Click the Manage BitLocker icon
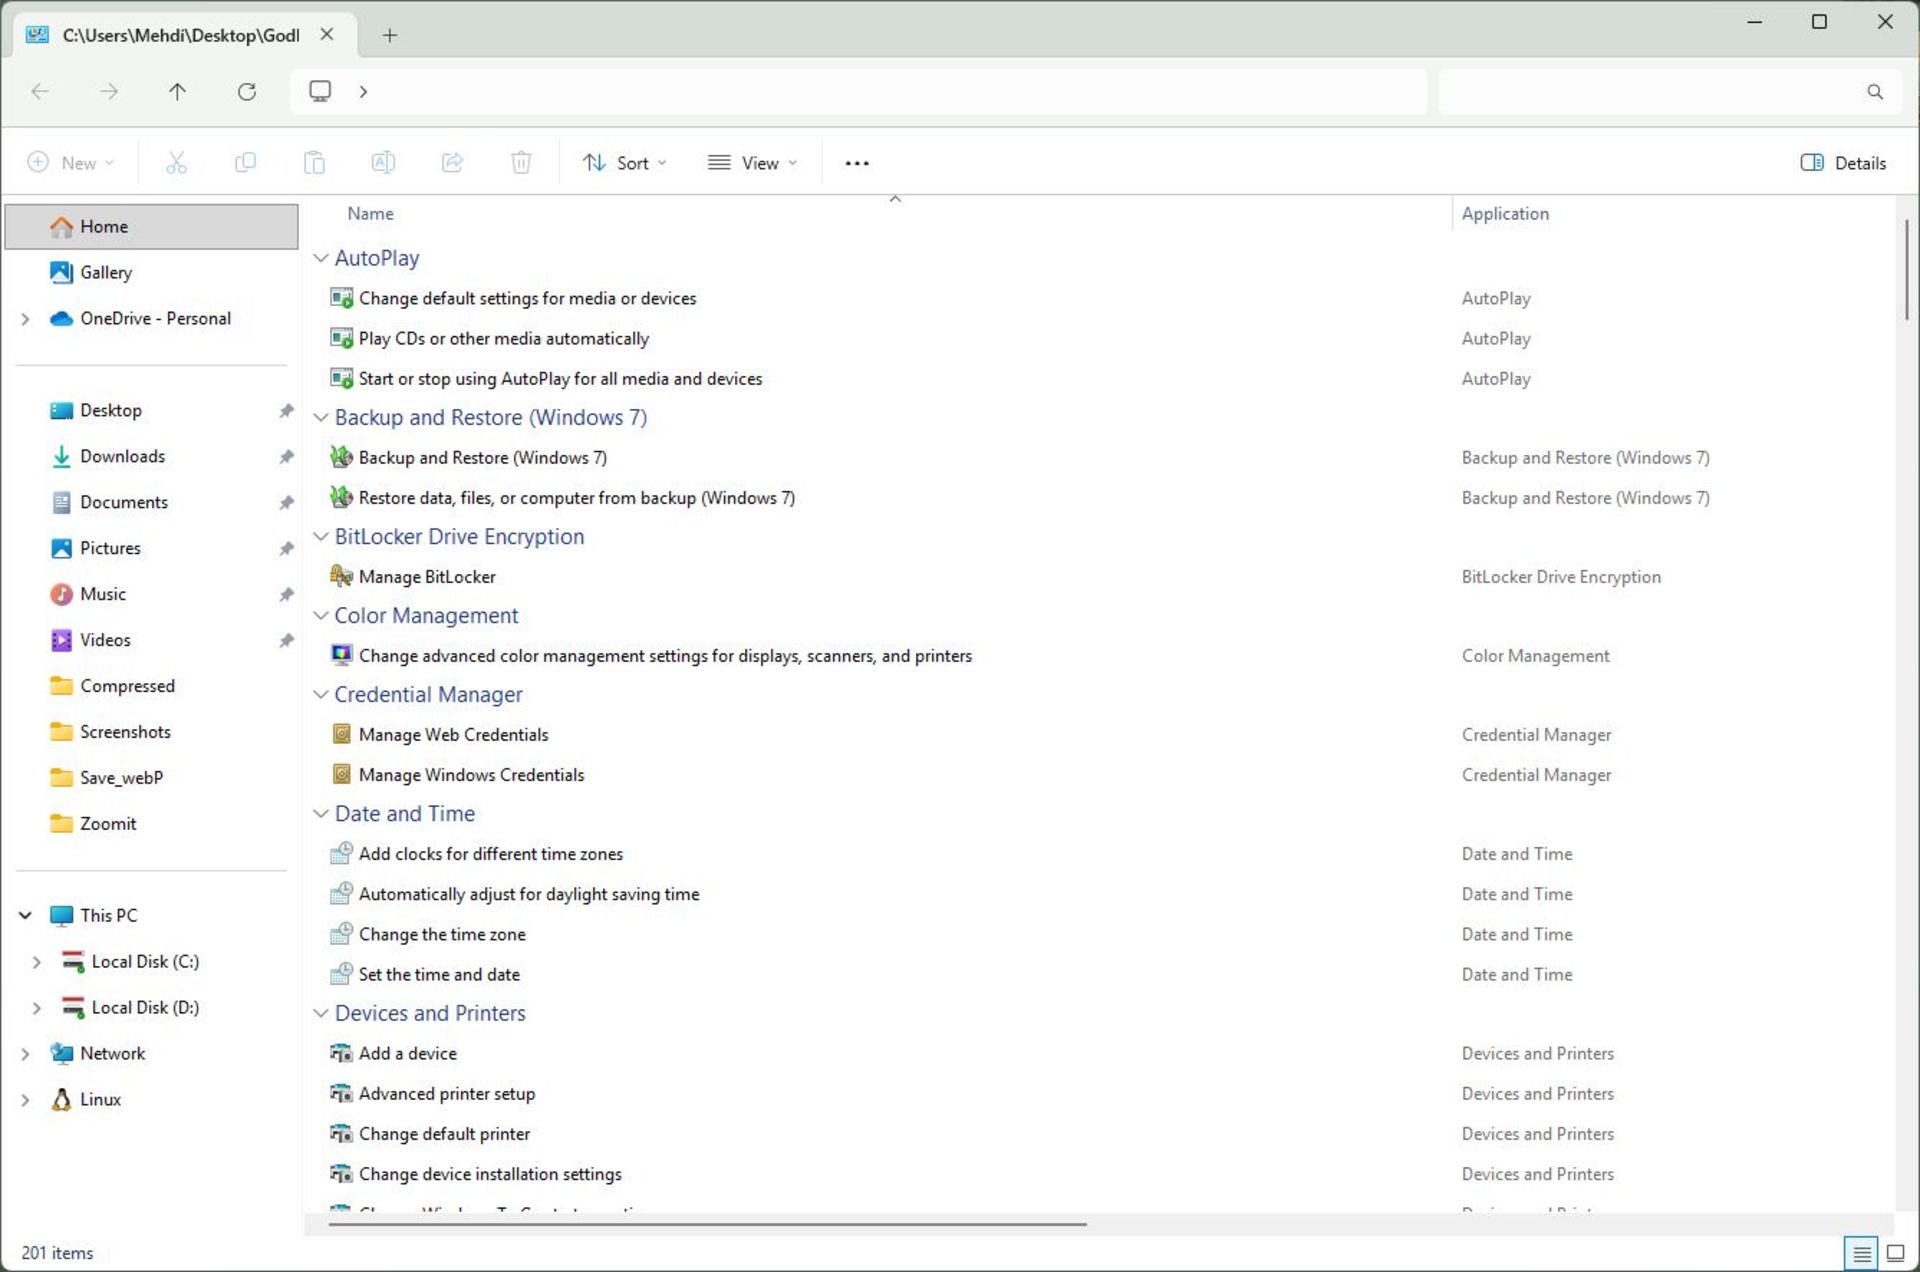The width and height of the screenshot is (1920, 1272). 341,576
